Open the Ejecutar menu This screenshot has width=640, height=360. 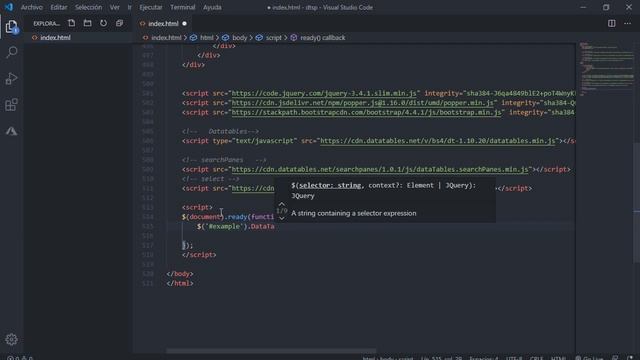click(x=151, y=7)
